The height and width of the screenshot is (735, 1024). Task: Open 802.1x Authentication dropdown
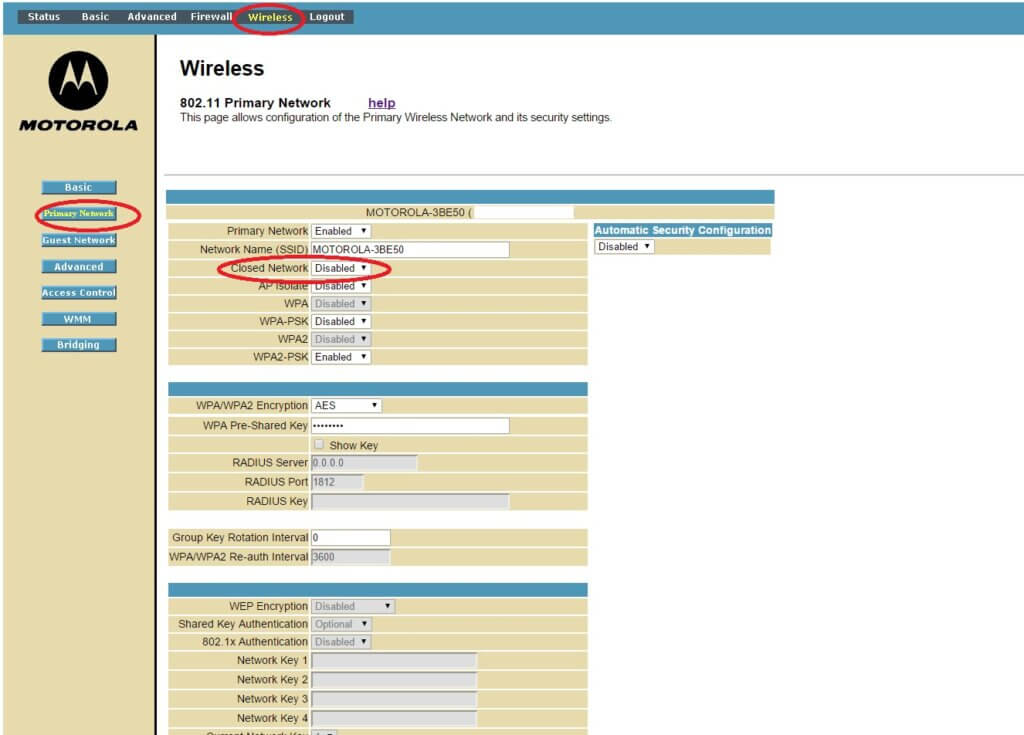pyautogui.click(x=341, y=642)
